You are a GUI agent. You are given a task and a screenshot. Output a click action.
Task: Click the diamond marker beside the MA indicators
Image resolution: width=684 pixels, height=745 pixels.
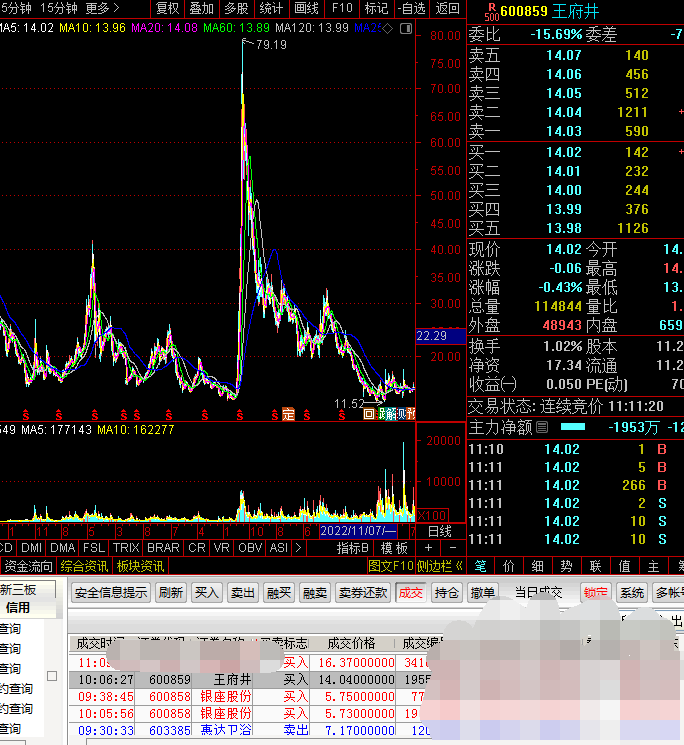point(387,29)
